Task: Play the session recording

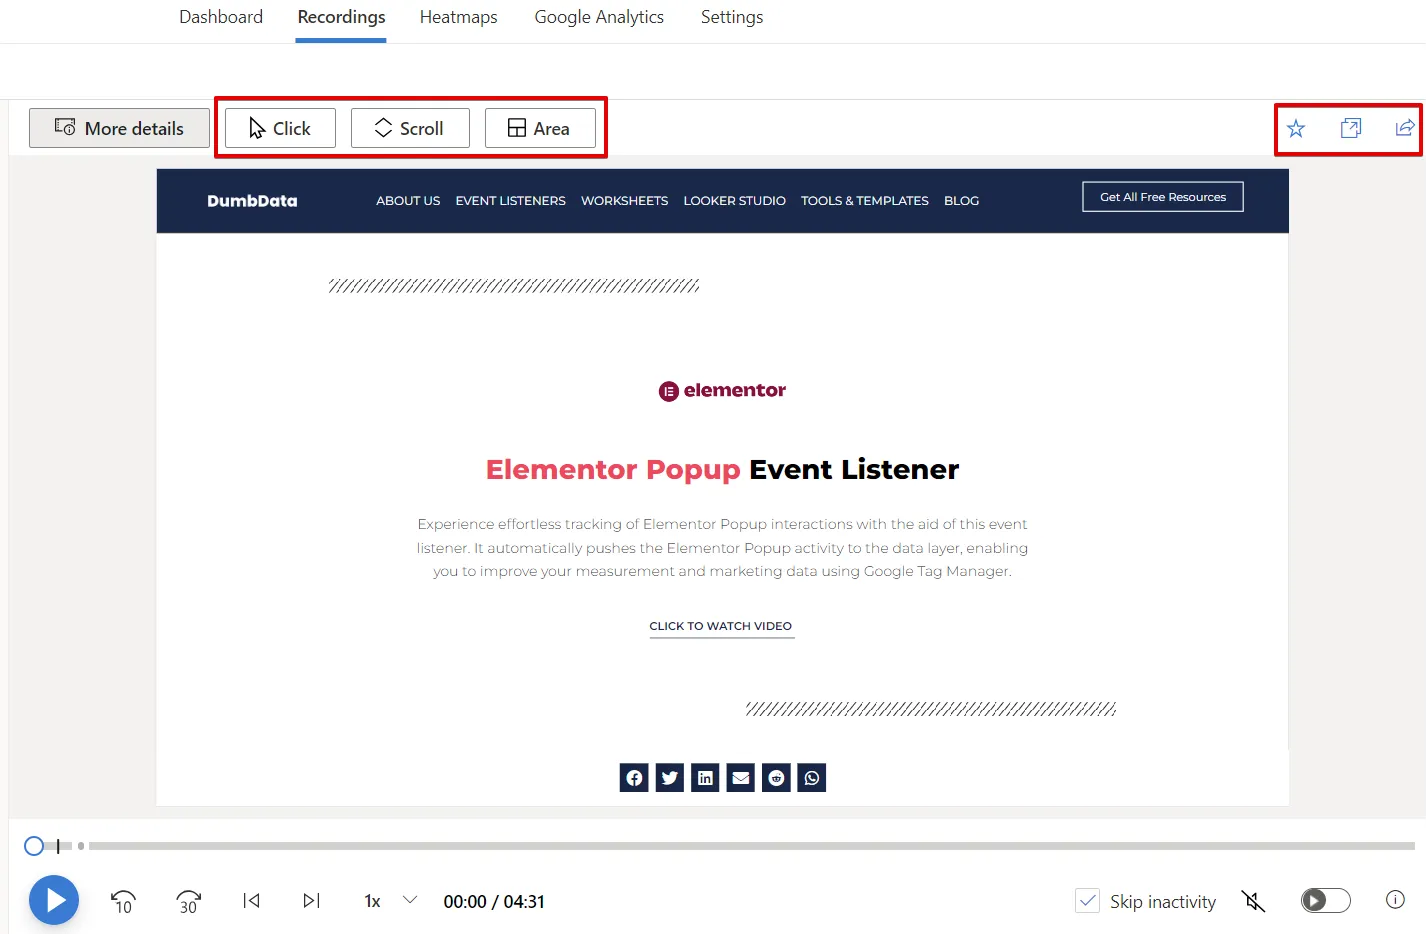Action: pos(54,901)
